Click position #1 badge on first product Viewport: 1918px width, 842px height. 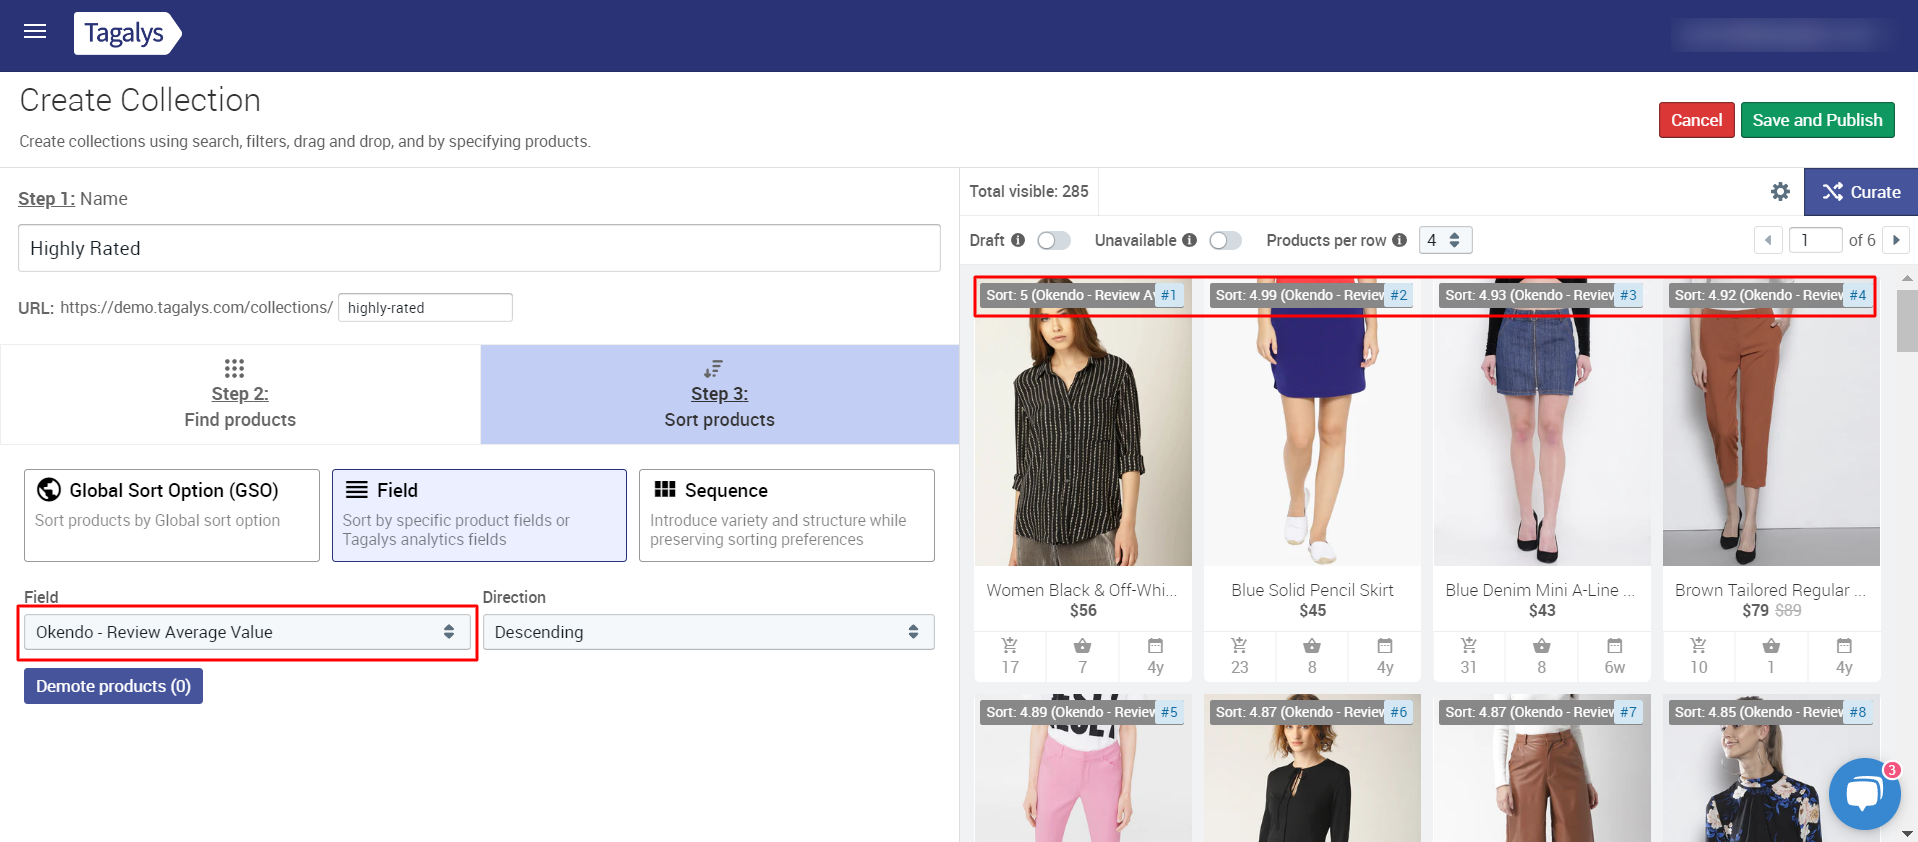(1169, 295)
